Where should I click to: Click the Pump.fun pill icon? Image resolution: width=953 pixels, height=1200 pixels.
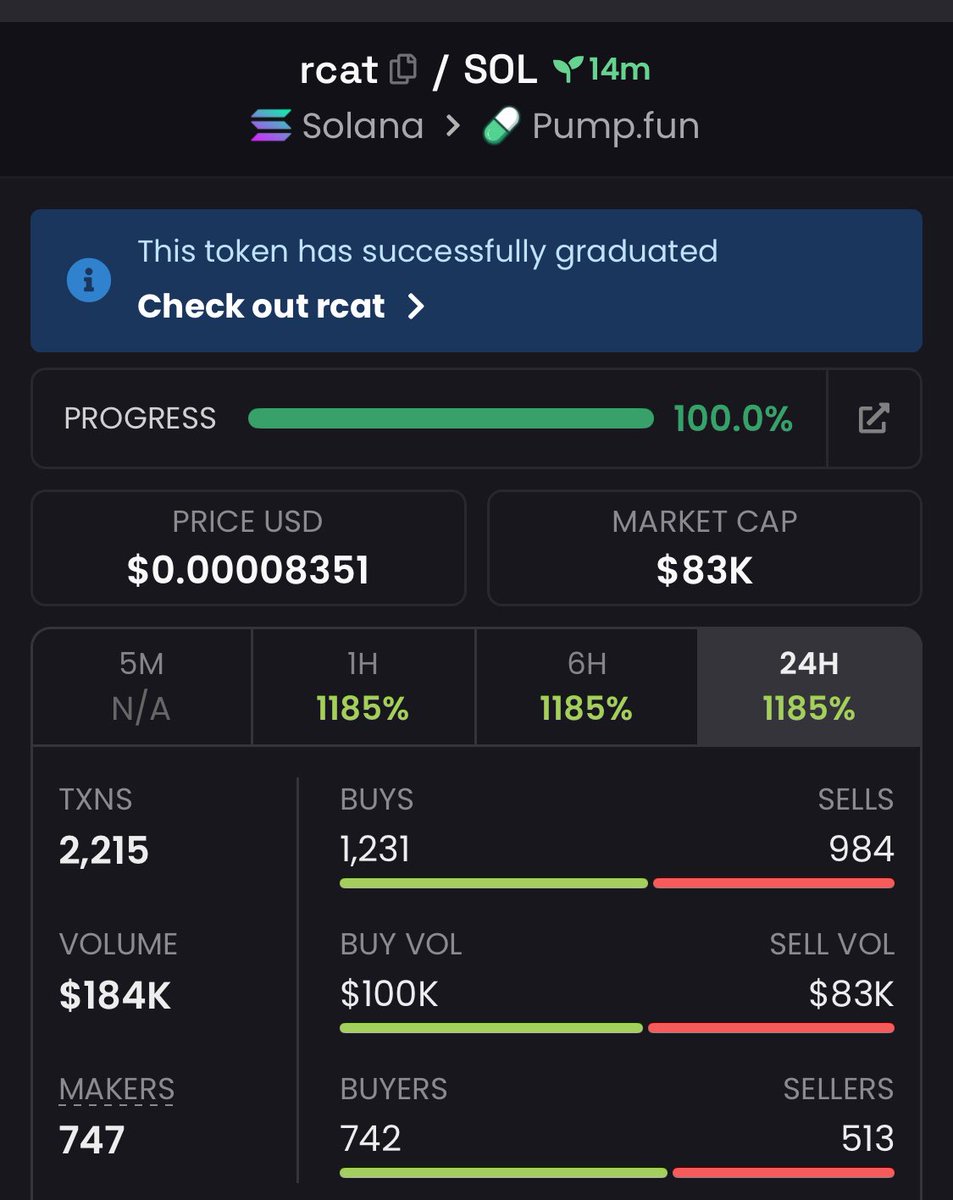501,126
